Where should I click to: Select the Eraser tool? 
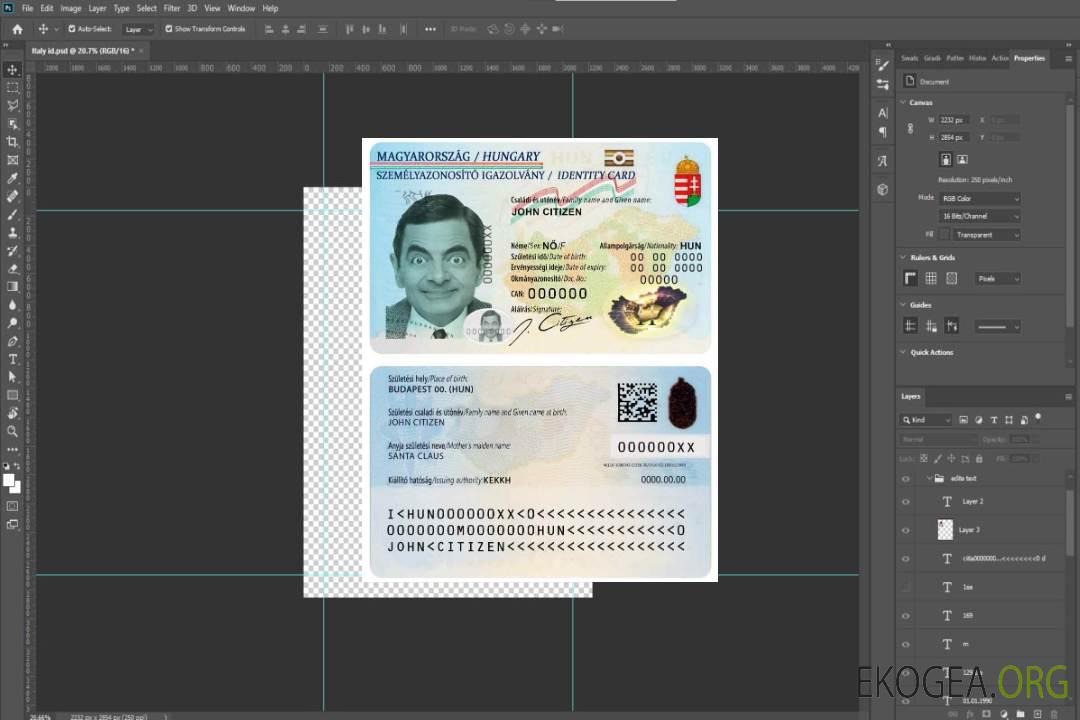coord(12,269)
